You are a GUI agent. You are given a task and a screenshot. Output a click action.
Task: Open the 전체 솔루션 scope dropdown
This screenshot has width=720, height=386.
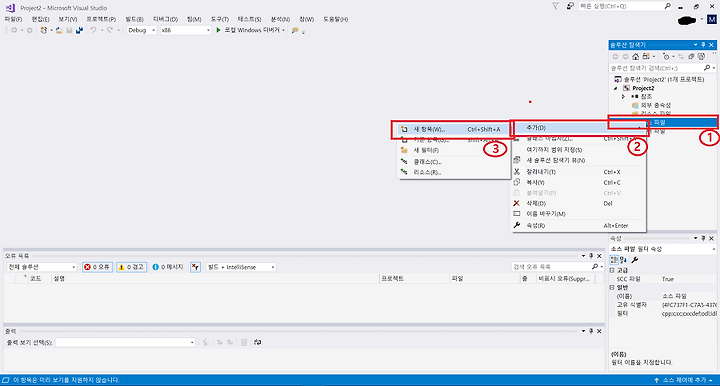coord(41,267)
